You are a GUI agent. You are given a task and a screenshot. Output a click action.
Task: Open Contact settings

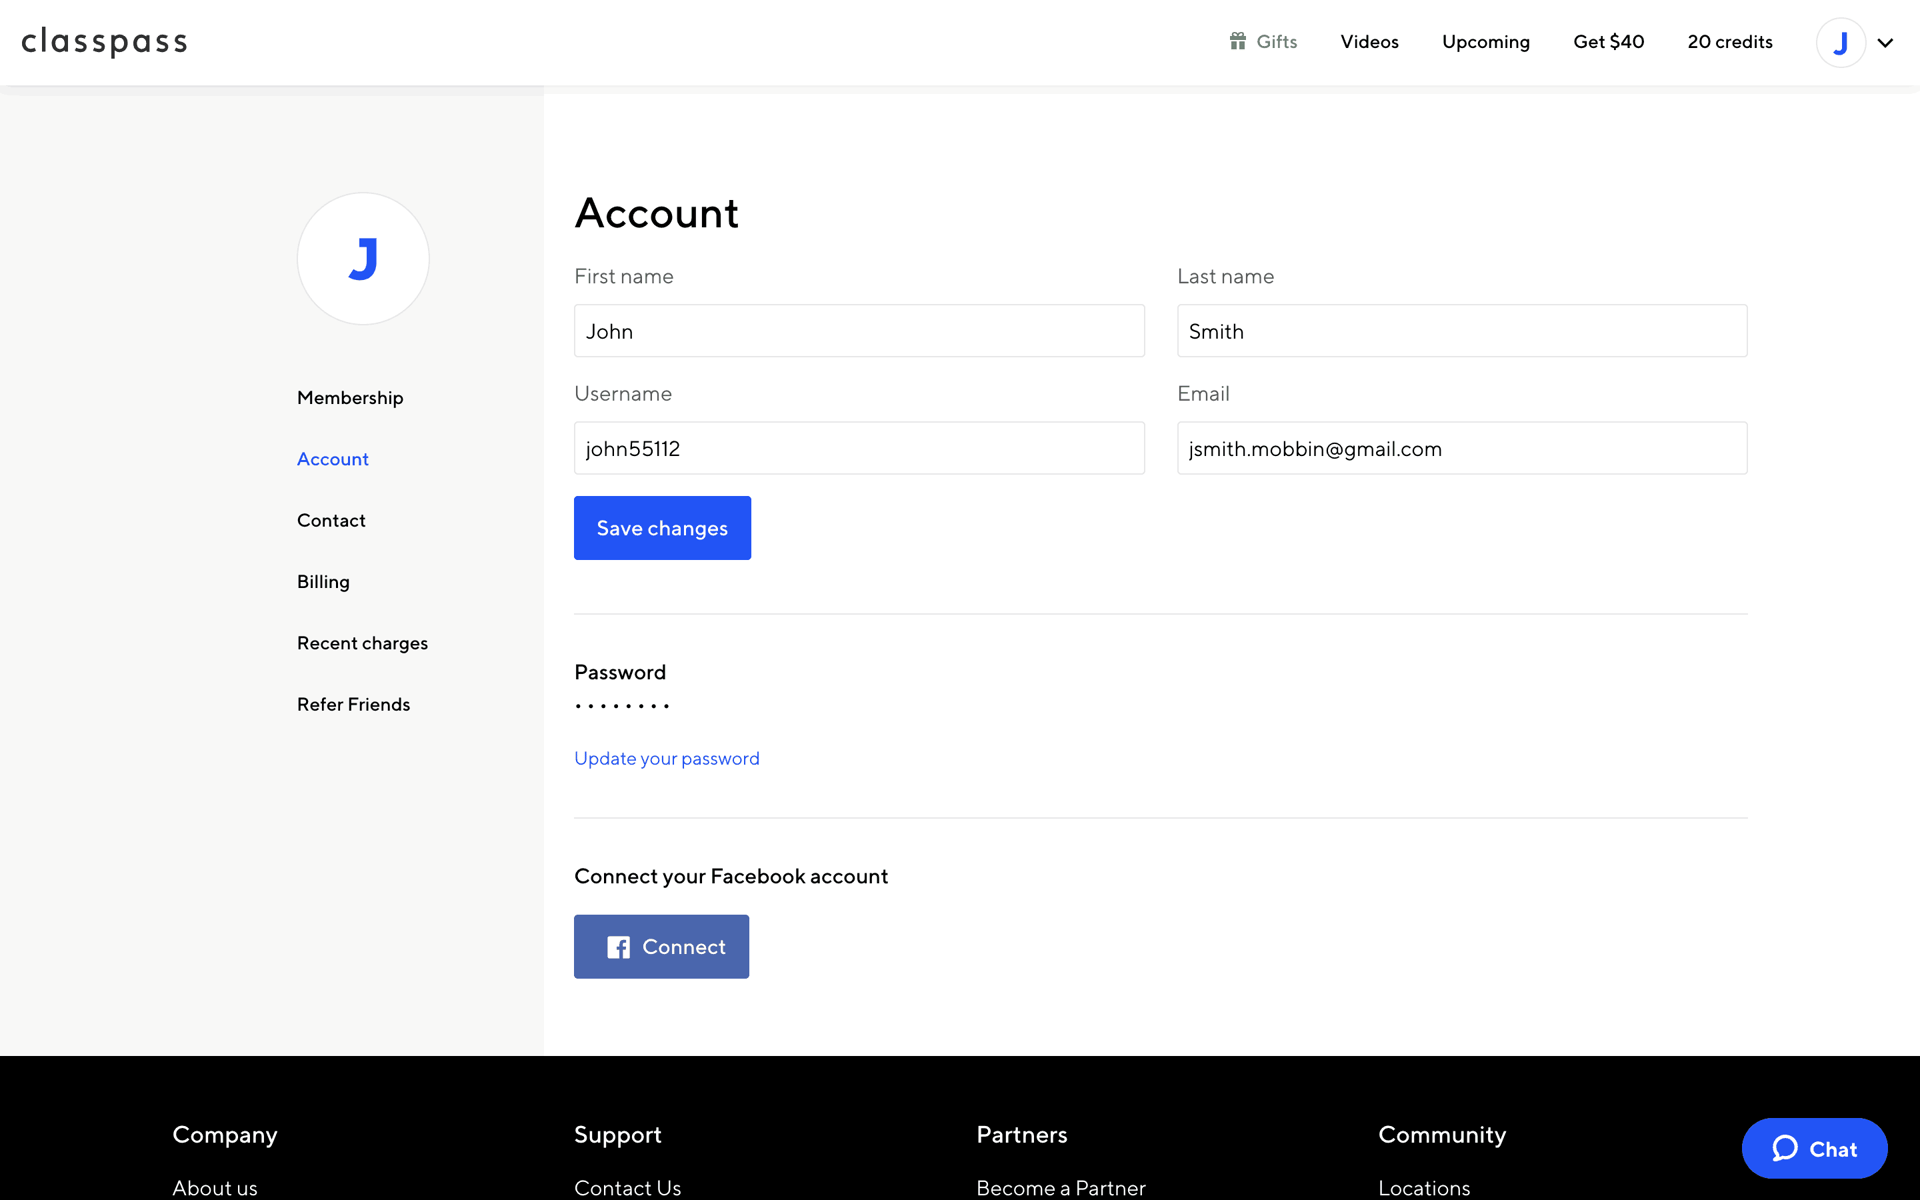pos(331,520)
